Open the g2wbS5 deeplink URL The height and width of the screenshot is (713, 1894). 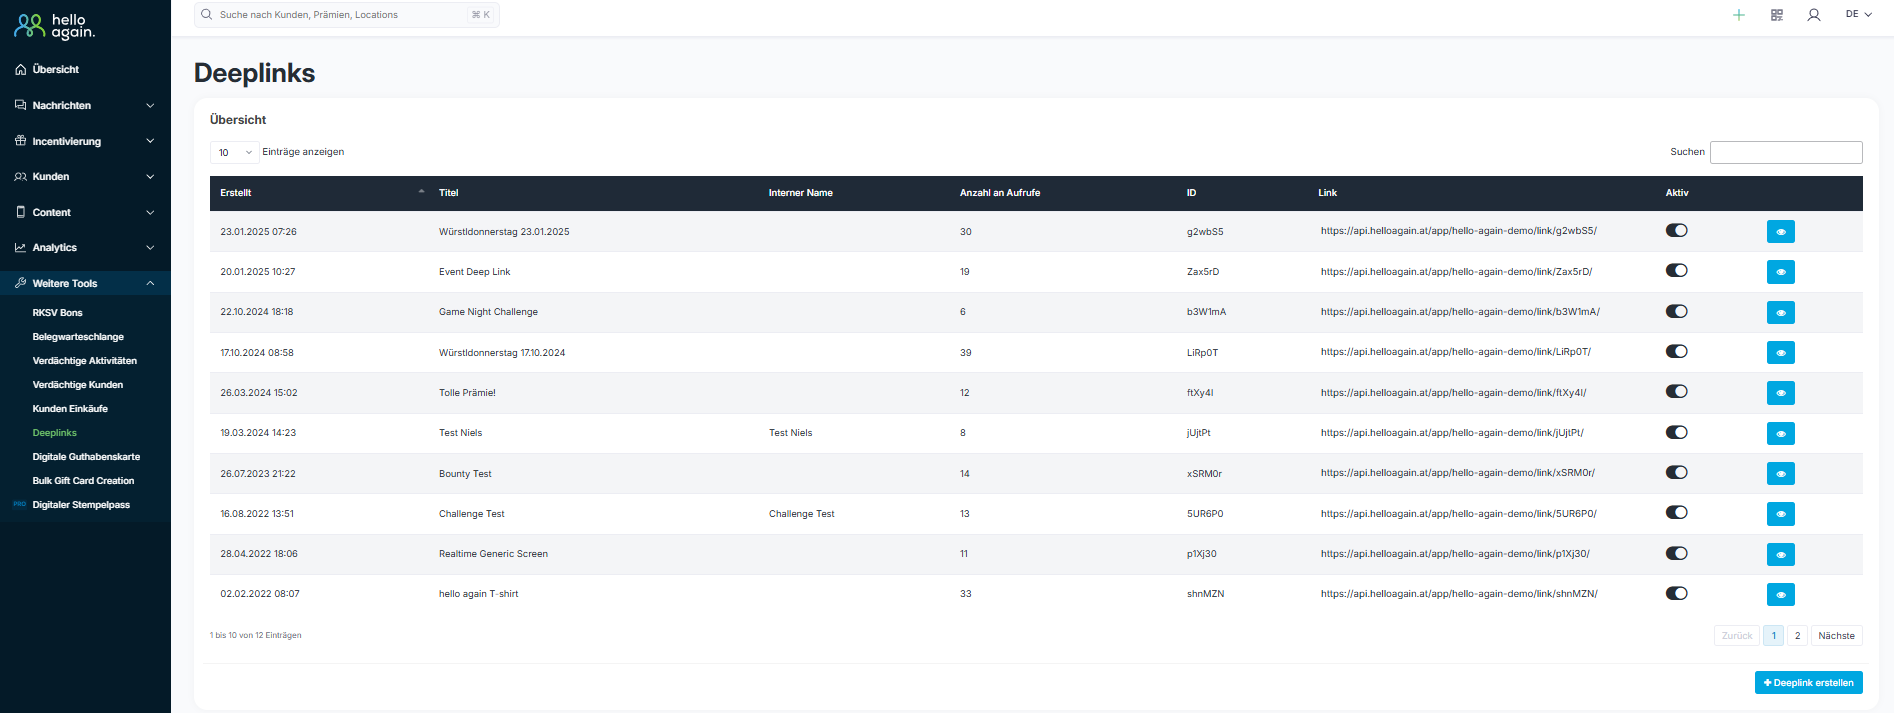pyautogui.click(x=1458, y=231)
